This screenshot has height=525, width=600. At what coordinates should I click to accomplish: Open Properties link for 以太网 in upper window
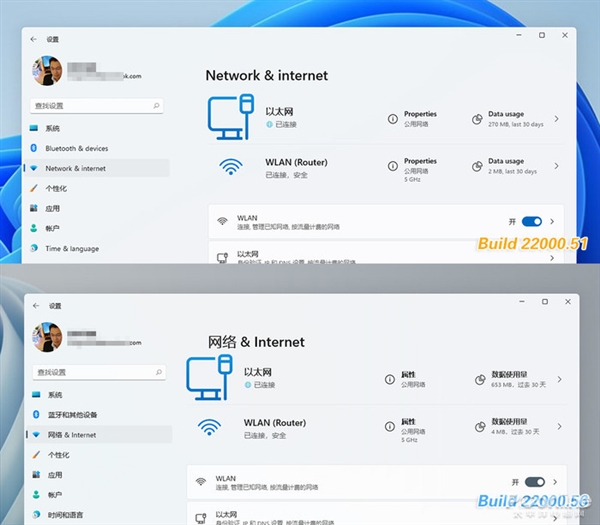[x=420, y=114]
